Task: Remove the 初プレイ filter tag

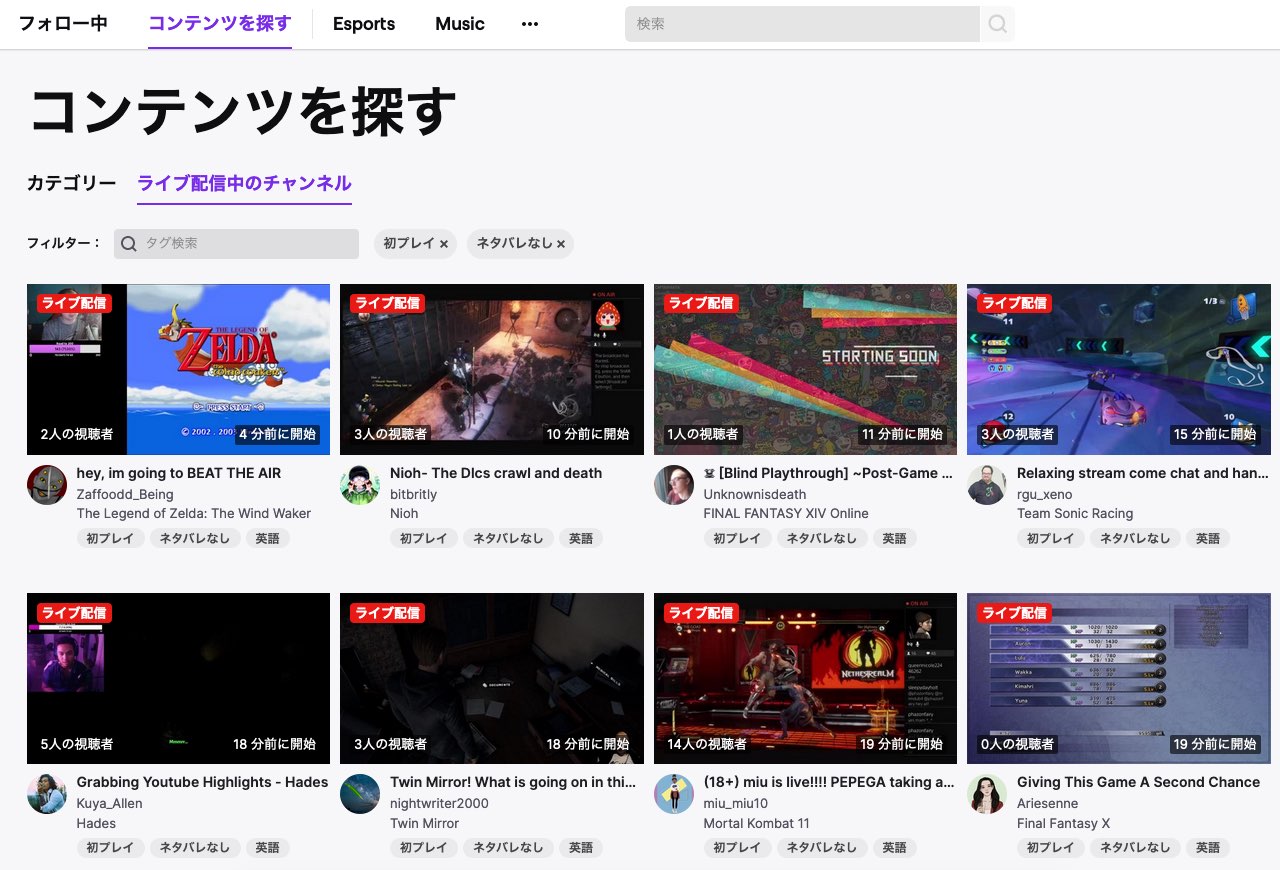Action: (x=443, y=244)
